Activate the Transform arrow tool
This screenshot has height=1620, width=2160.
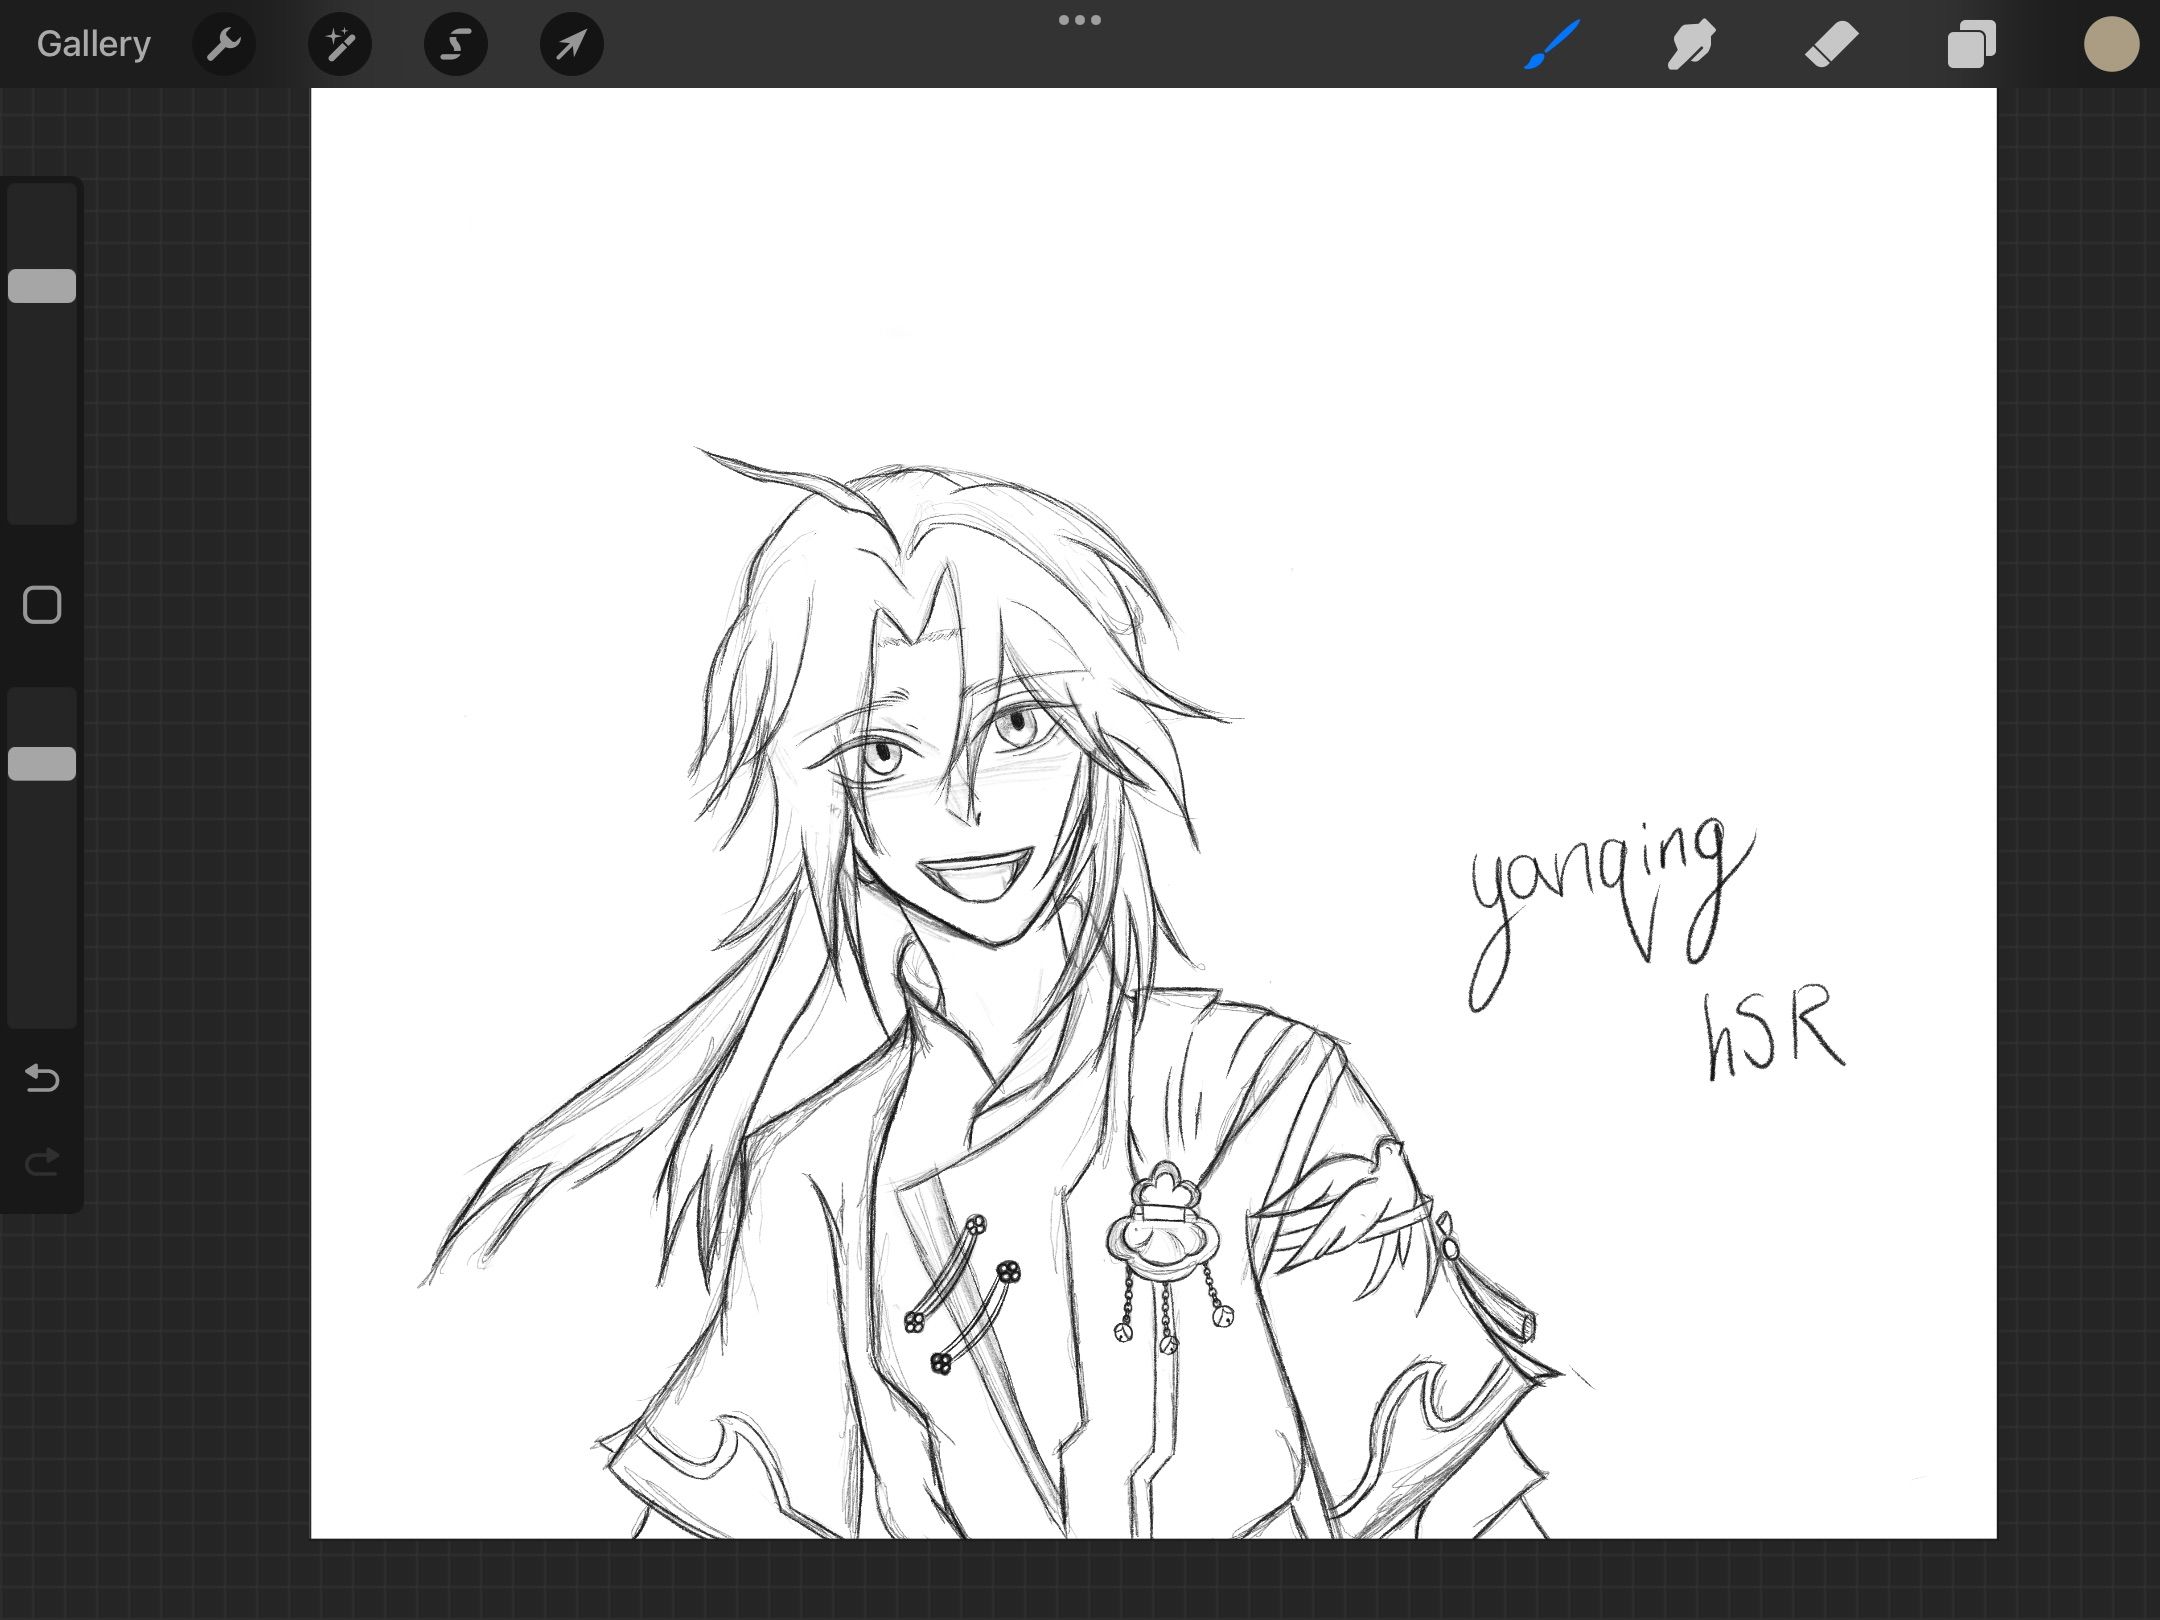point(571,44)
